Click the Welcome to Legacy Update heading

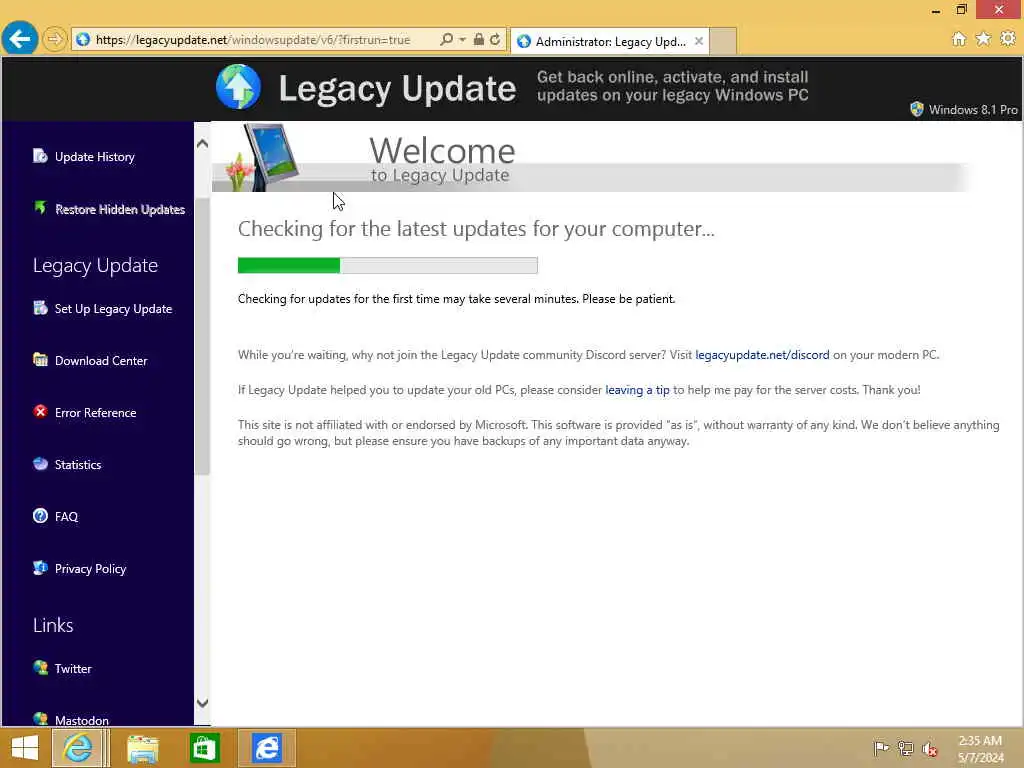pos(442,159)
